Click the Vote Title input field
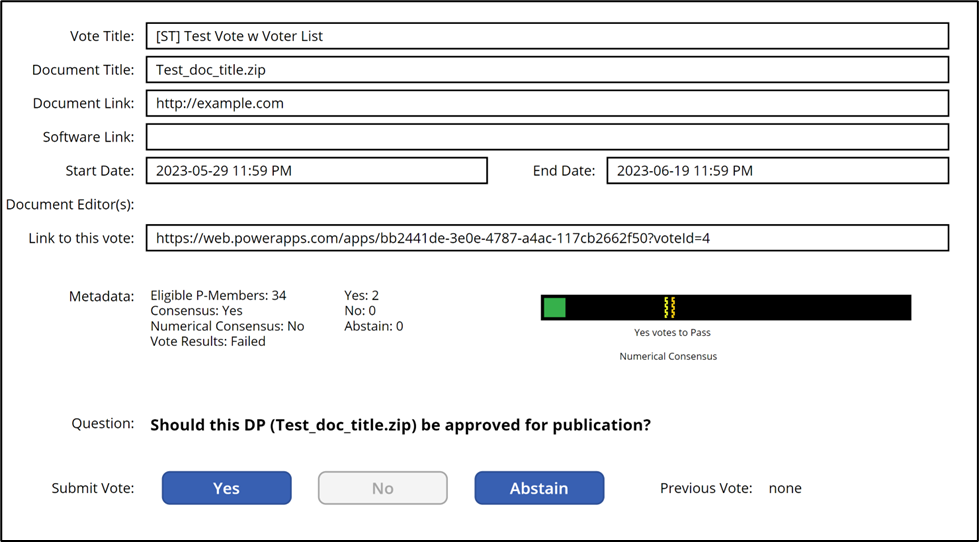Image resolution: width=979 pixels, height=542 pixels. 546,36
